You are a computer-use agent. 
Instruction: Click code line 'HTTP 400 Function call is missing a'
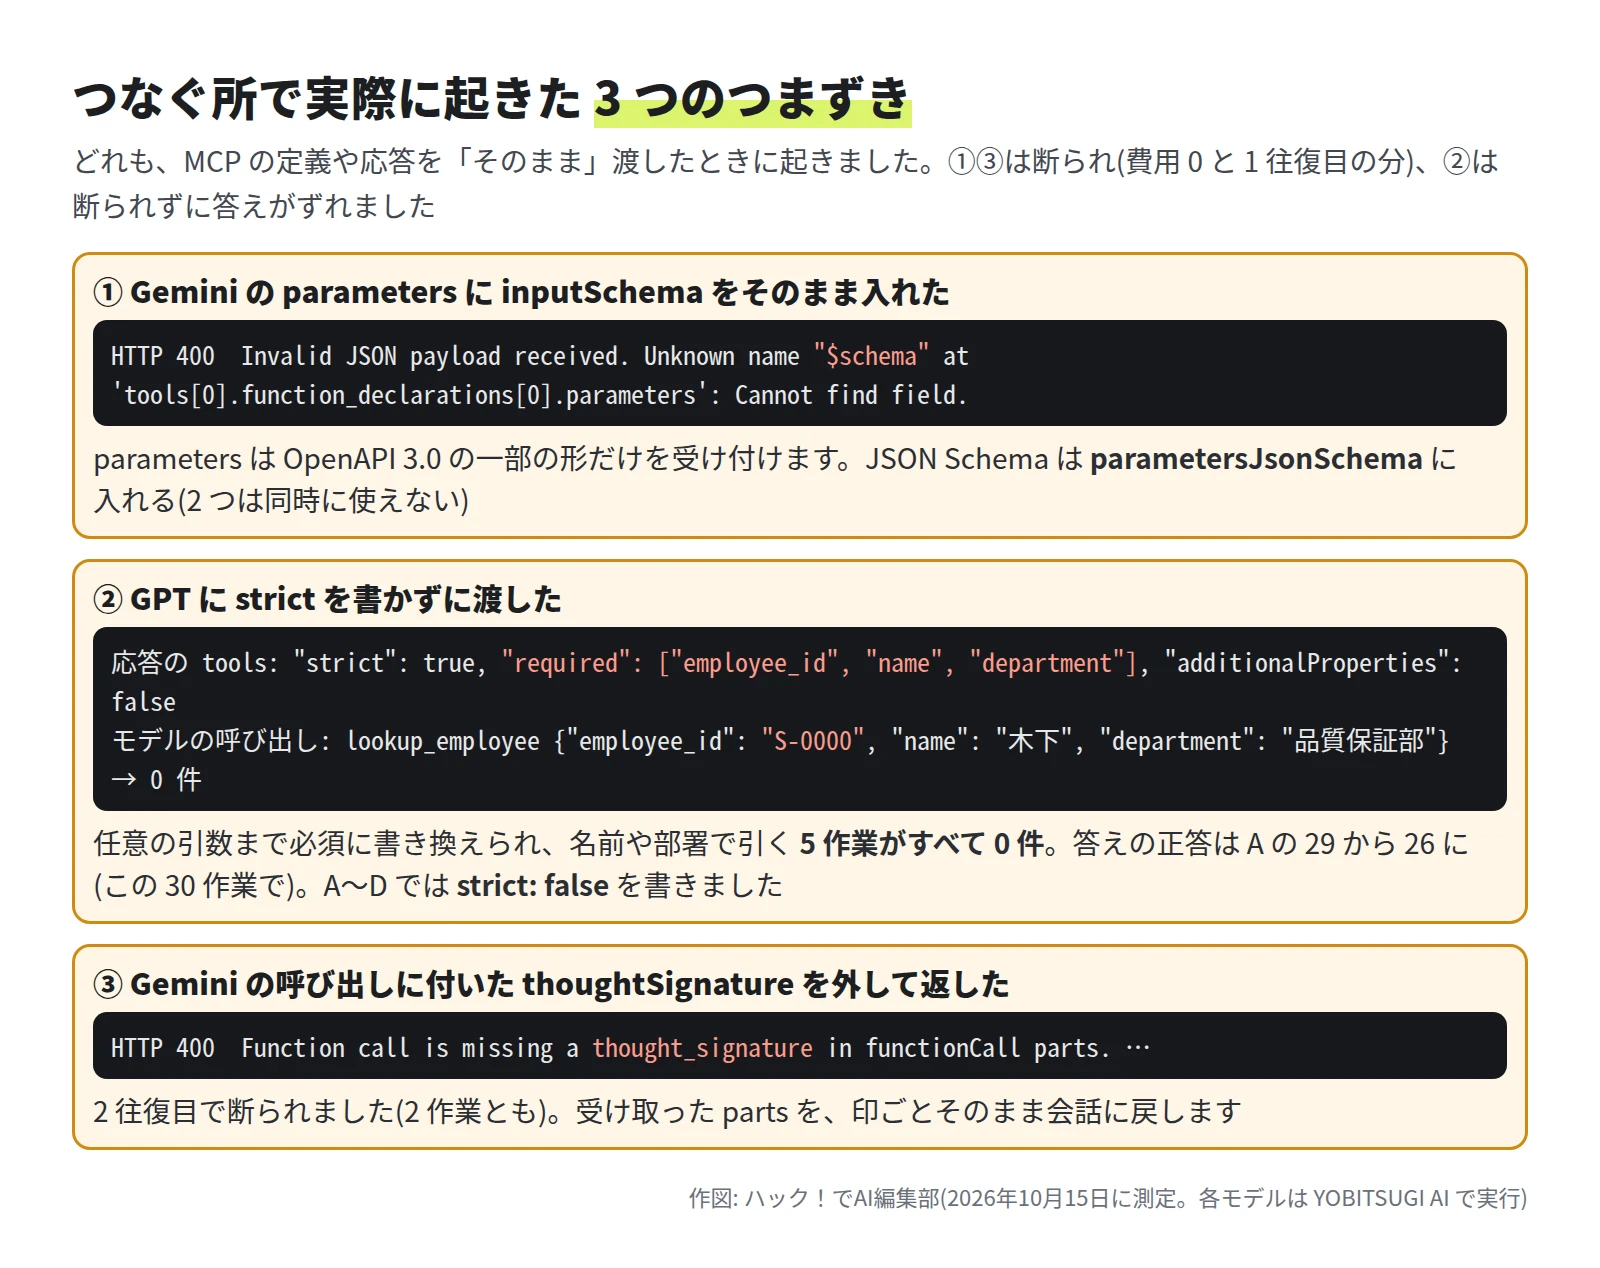345,1048
